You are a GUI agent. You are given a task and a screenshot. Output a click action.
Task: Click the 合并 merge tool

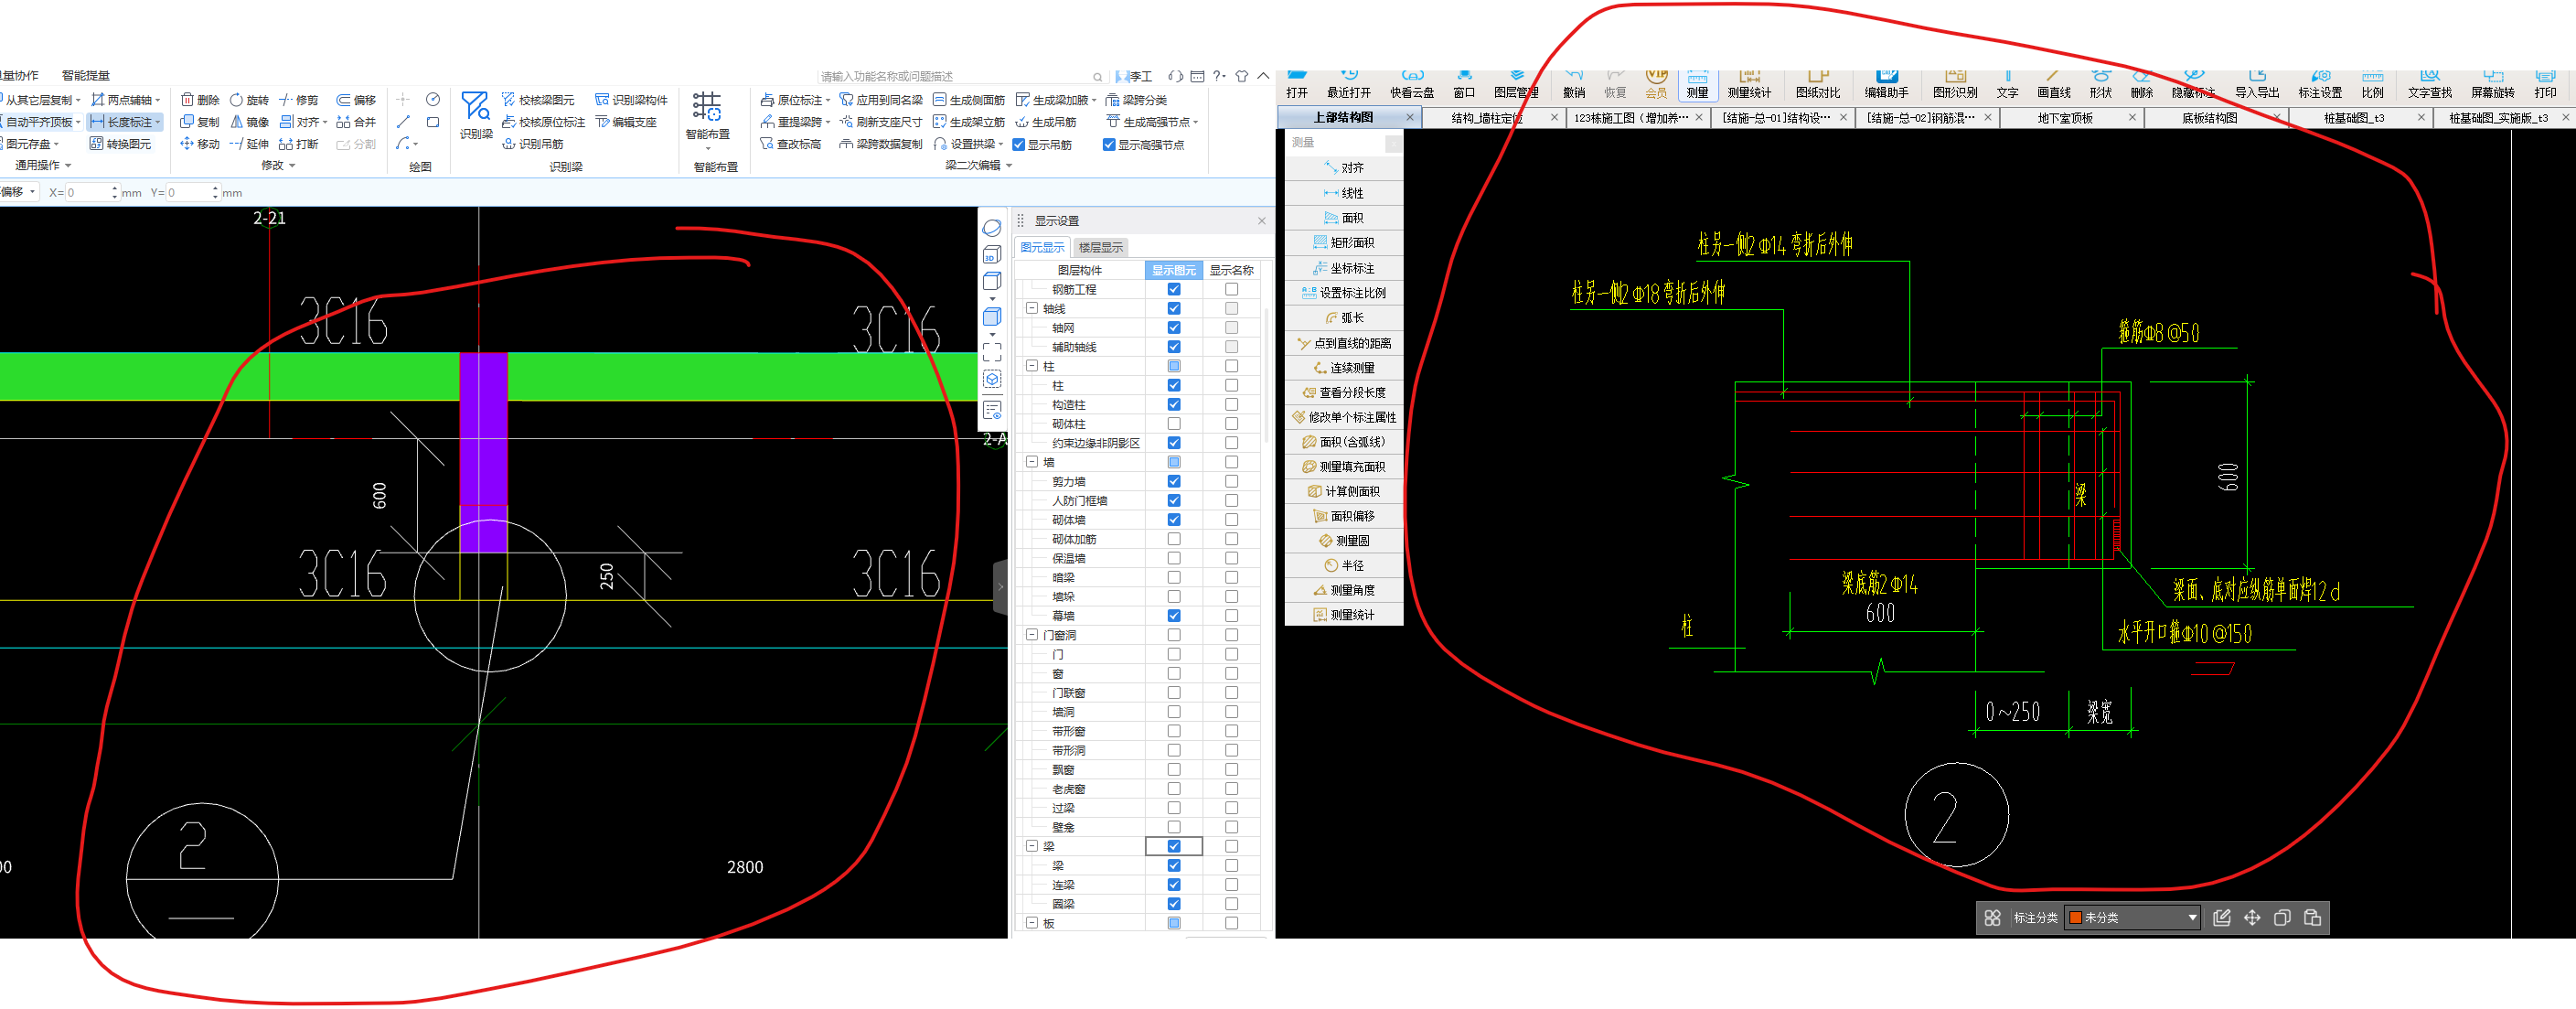(x=356, y=122)
